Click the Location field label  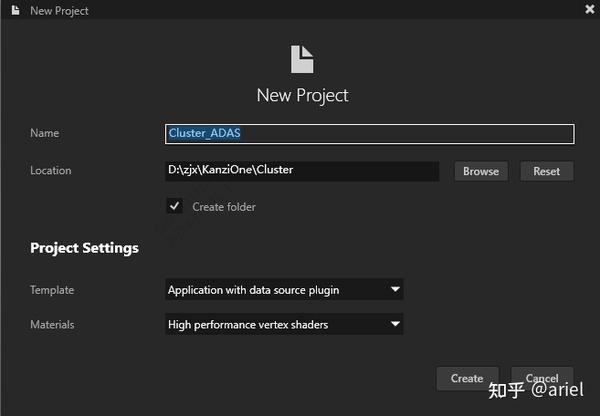point(51,171)
